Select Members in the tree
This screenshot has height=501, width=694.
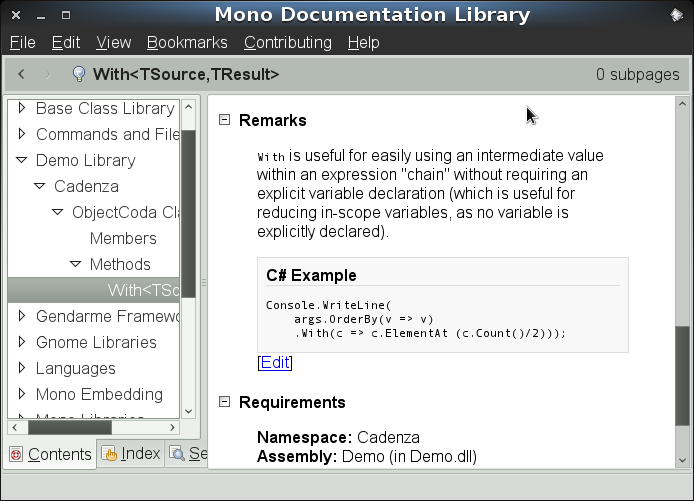[123, 238]
